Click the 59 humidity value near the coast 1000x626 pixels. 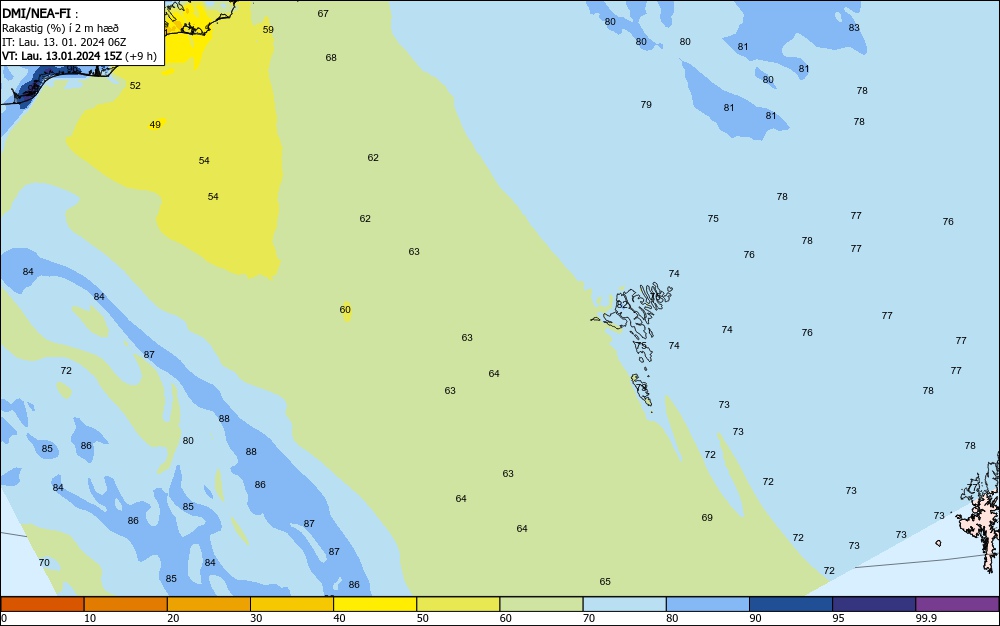[268, 29]
